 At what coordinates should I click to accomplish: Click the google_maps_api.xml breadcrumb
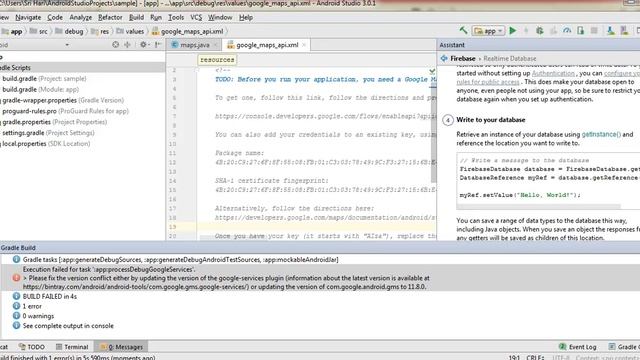[x=188, y=31]
